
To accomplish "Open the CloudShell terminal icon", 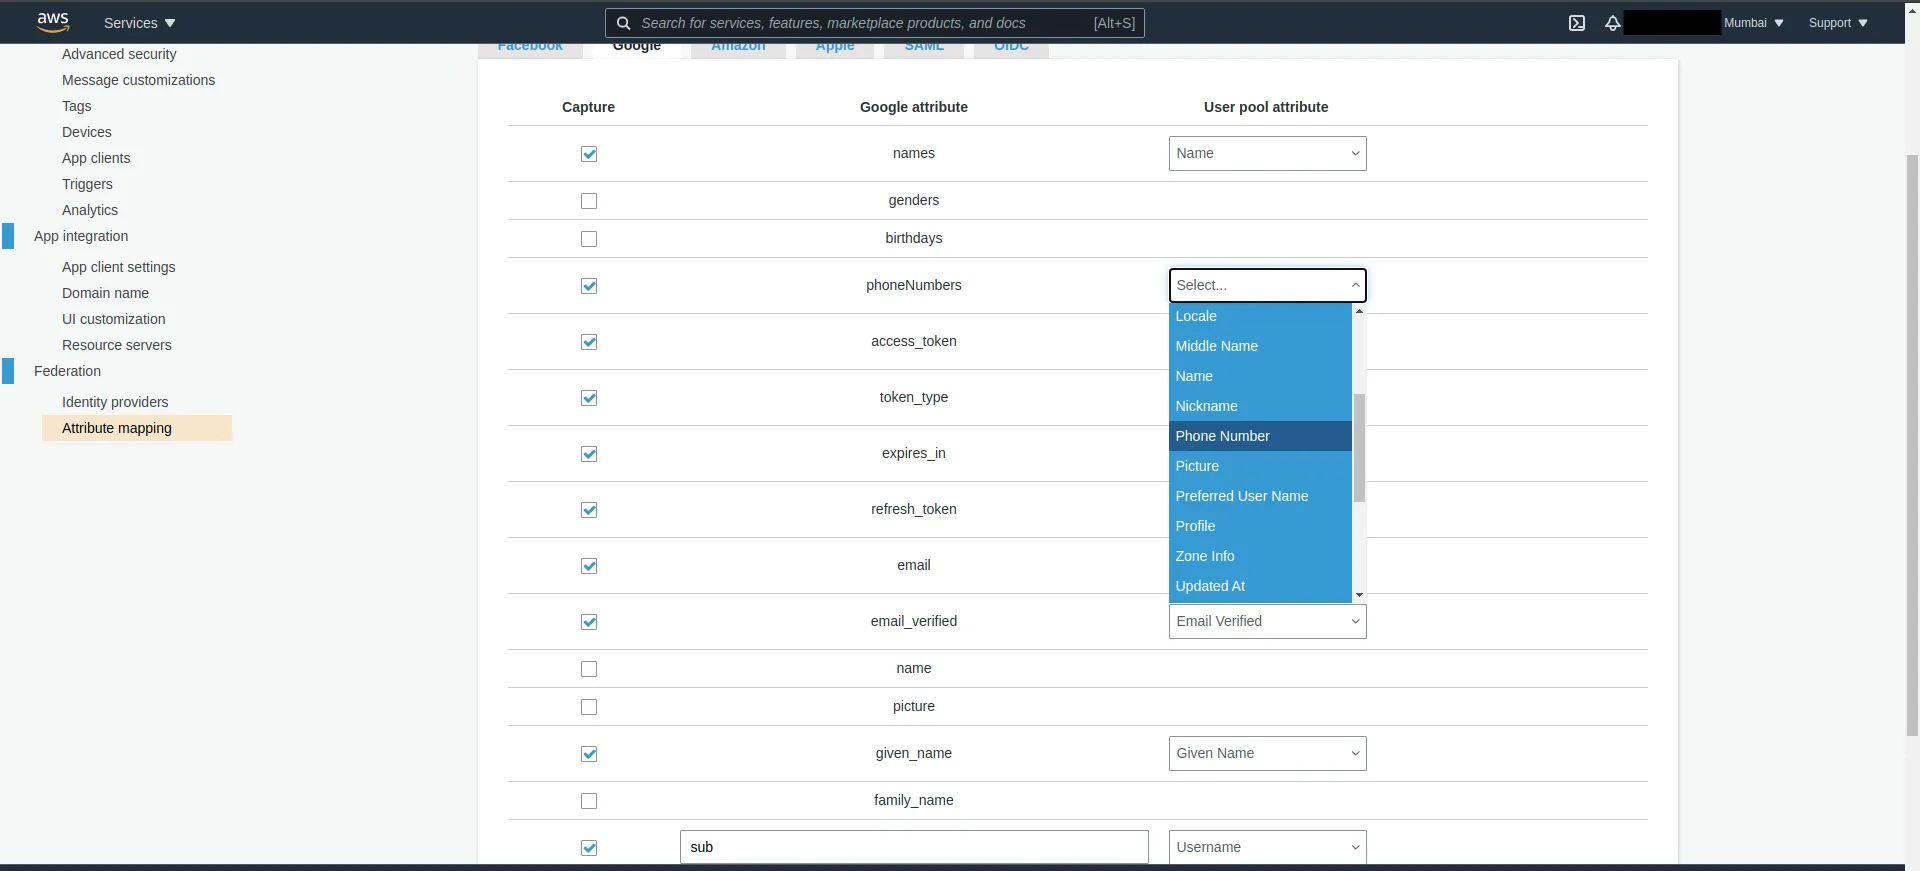I will pos(1577,23).
